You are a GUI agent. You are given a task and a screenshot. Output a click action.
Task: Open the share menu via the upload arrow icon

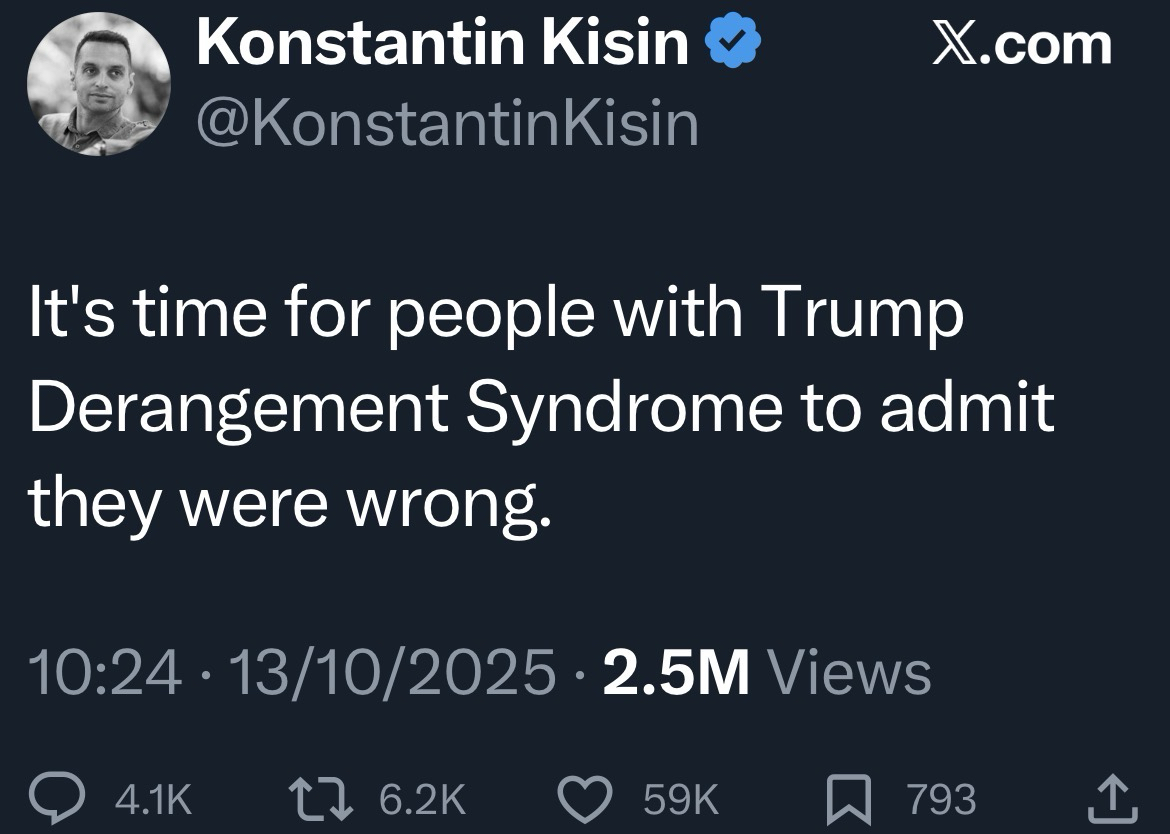pyautogui.click(x=1112, y=799)
